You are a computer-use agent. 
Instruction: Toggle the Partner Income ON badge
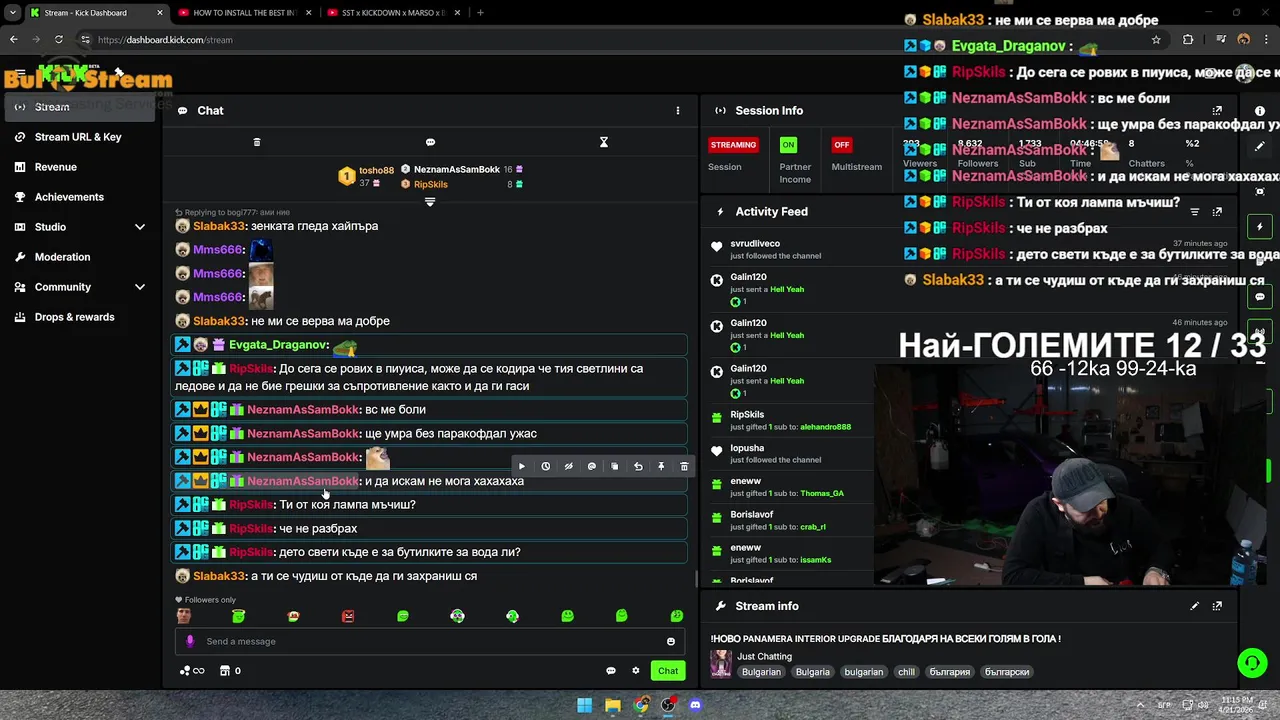789,145
